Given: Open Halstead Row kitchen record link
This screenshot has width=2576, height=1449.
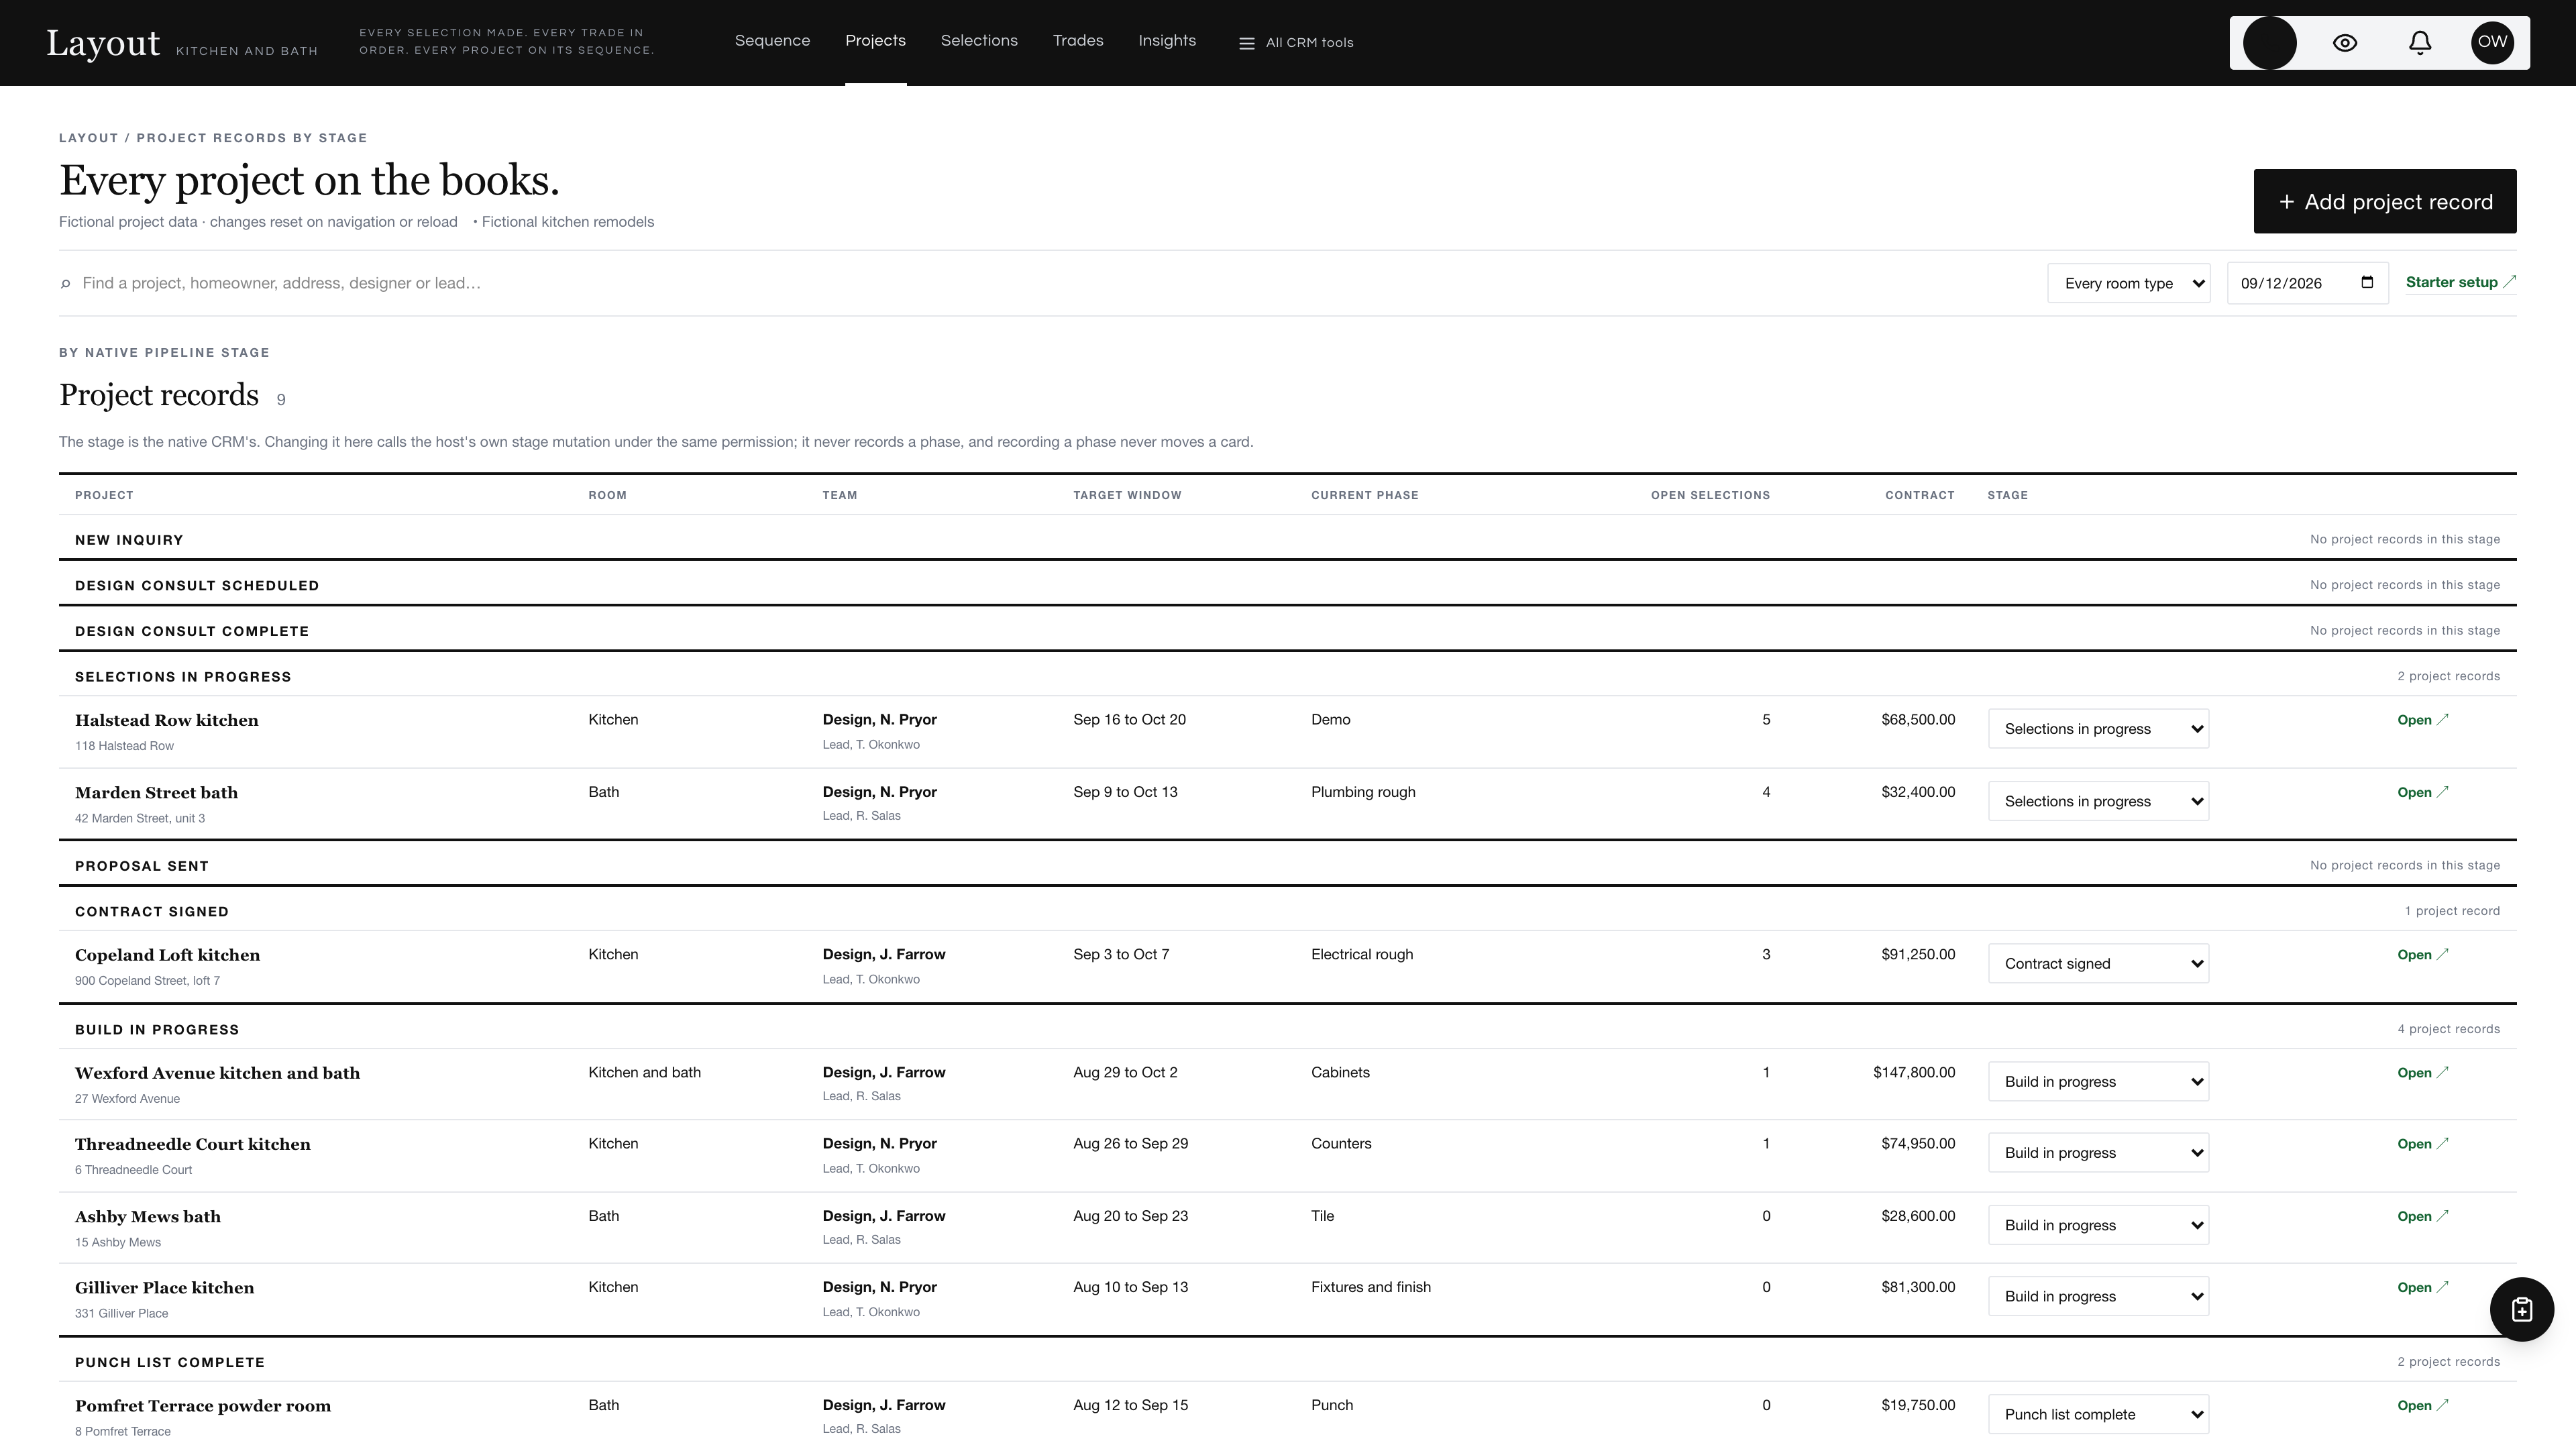Looking at the screenshot, I should [2422, 720].
